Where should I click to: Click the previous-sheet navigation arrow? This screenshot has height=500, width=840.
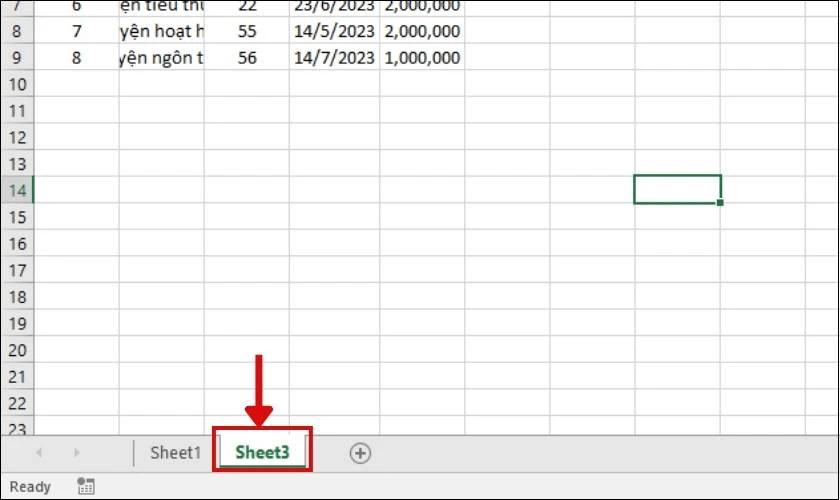tap(39, 453)
